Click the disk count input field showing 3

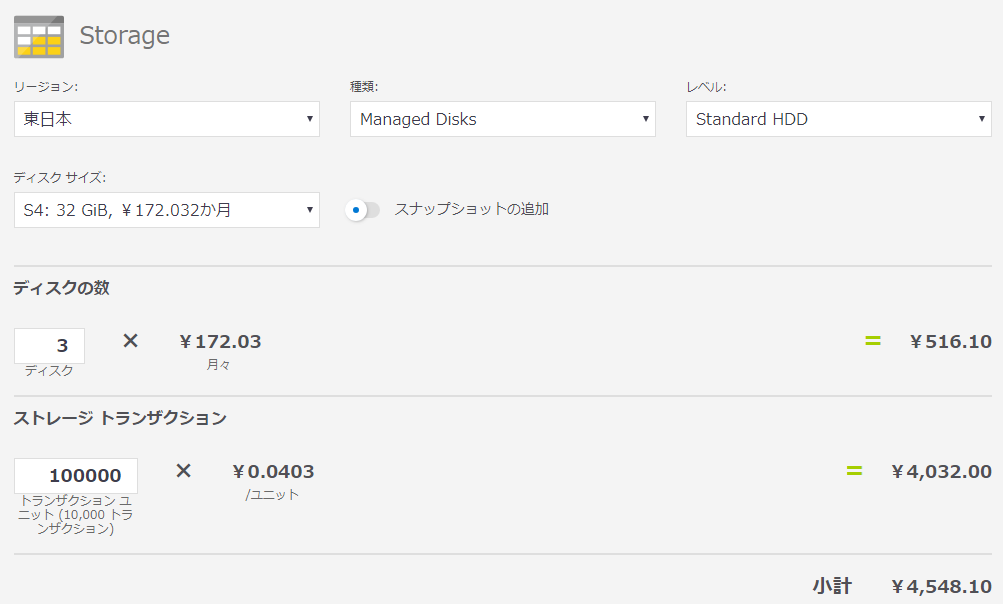coord(50,346)
